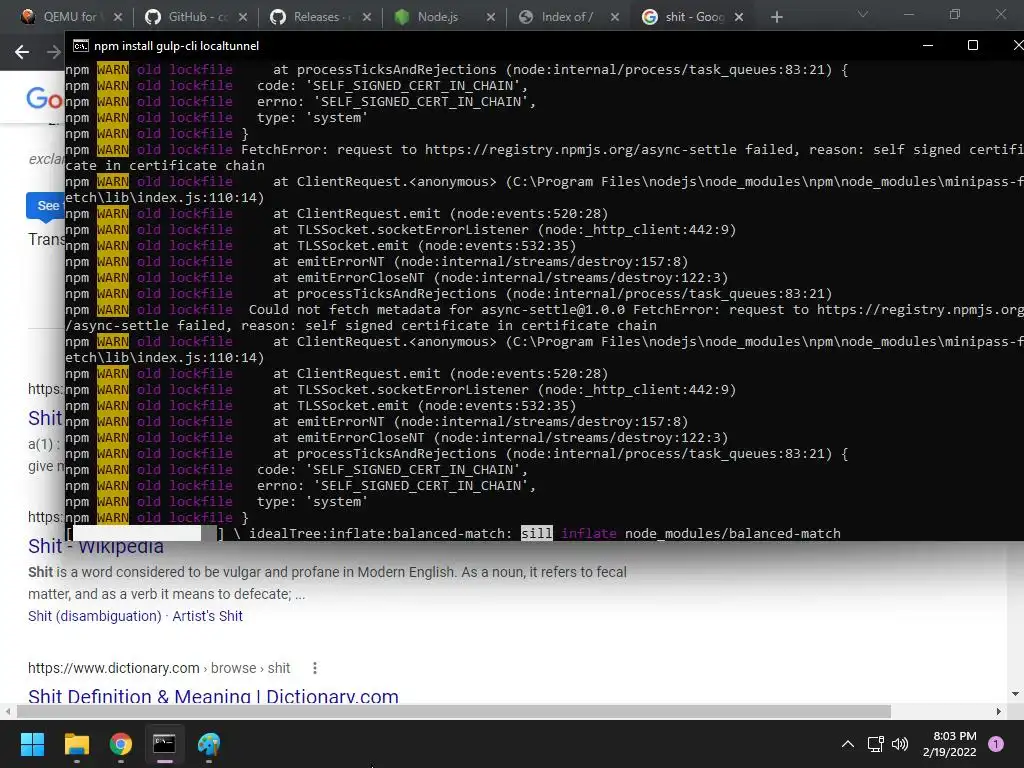Go back in Chrome
The image size is (1024, 768).
pyautogui.click(x=22, y=52)
